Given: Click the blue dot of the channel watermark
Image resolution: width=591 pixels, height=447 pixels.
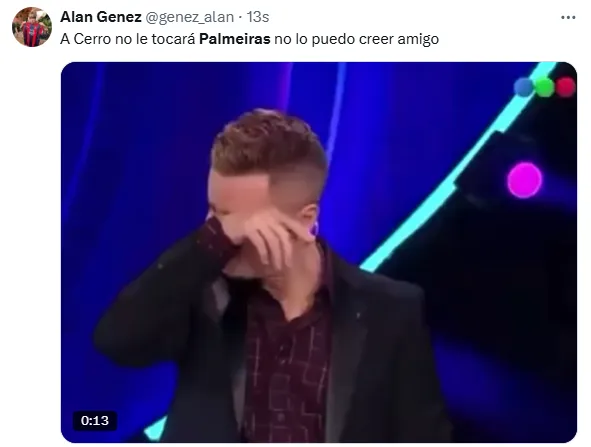Looking at the screenshot, I should 524,87.
